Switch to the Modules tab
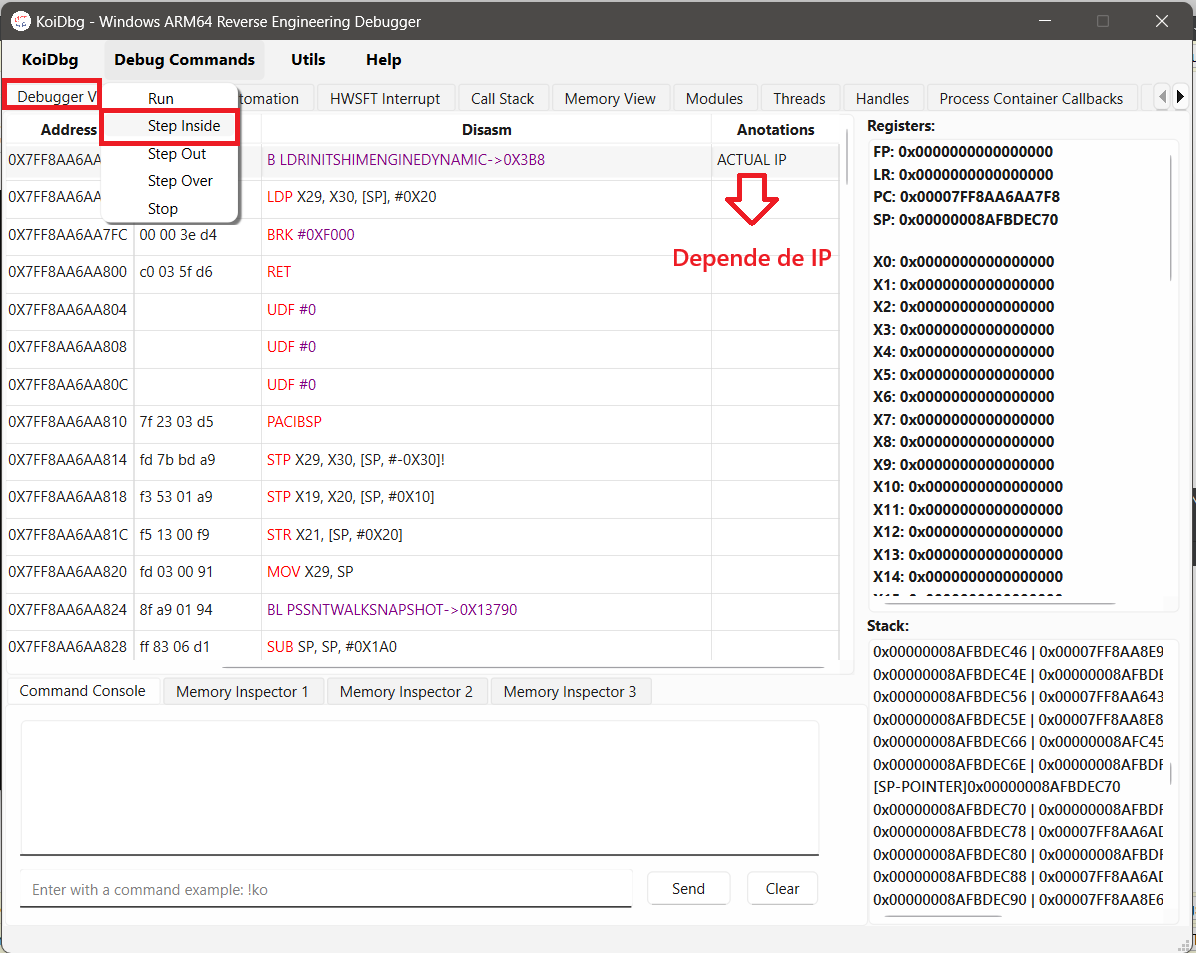This screenshot has height=953, width=1196. point(714,98)
